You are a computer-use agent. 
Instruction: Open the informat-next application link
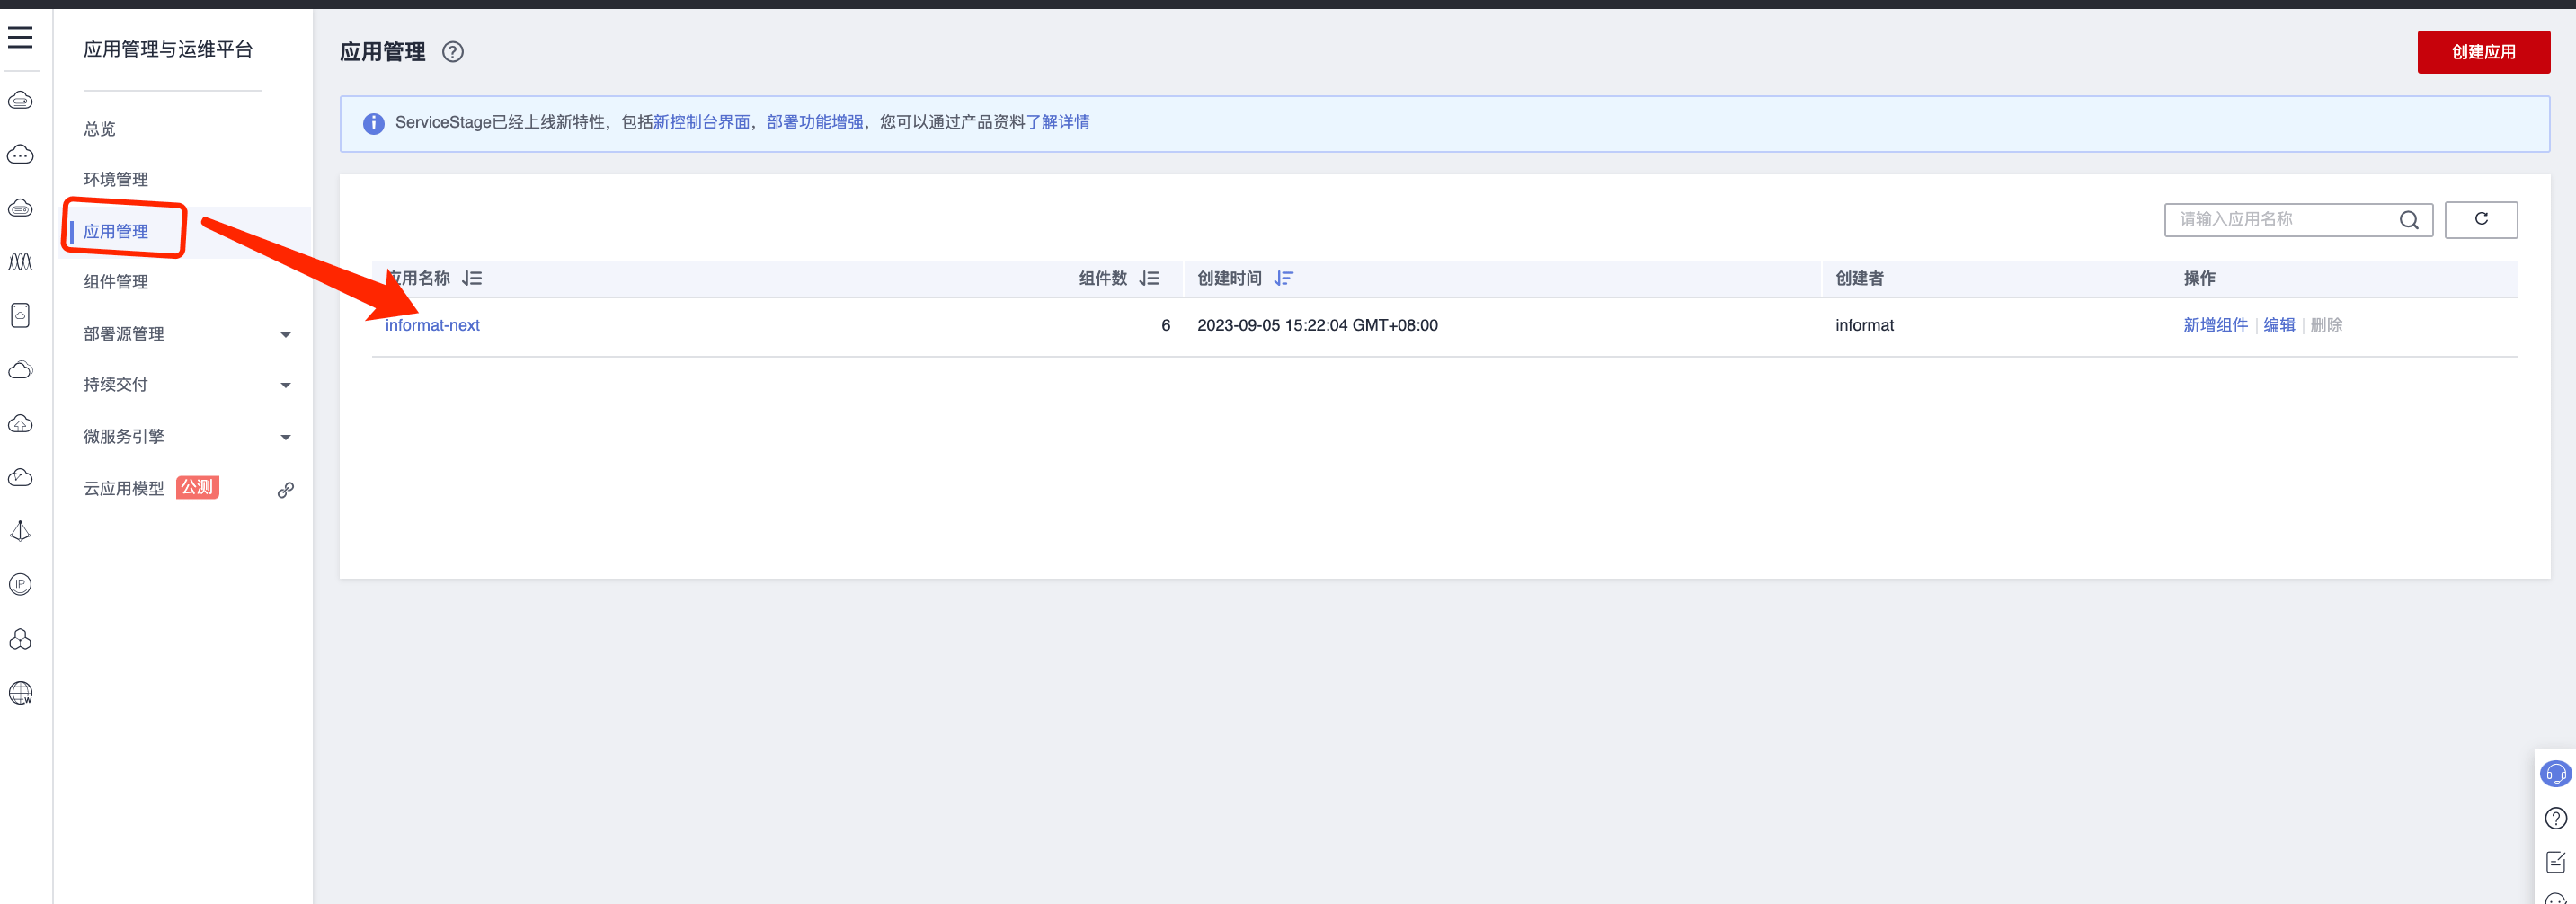click(433, 325)
